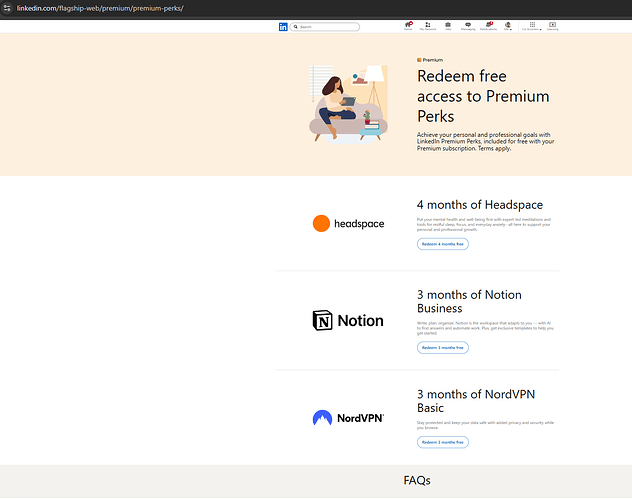Go to the Jobs briefcase icon
The width and height of the screenshot is (632, 499).
point(448,26)
